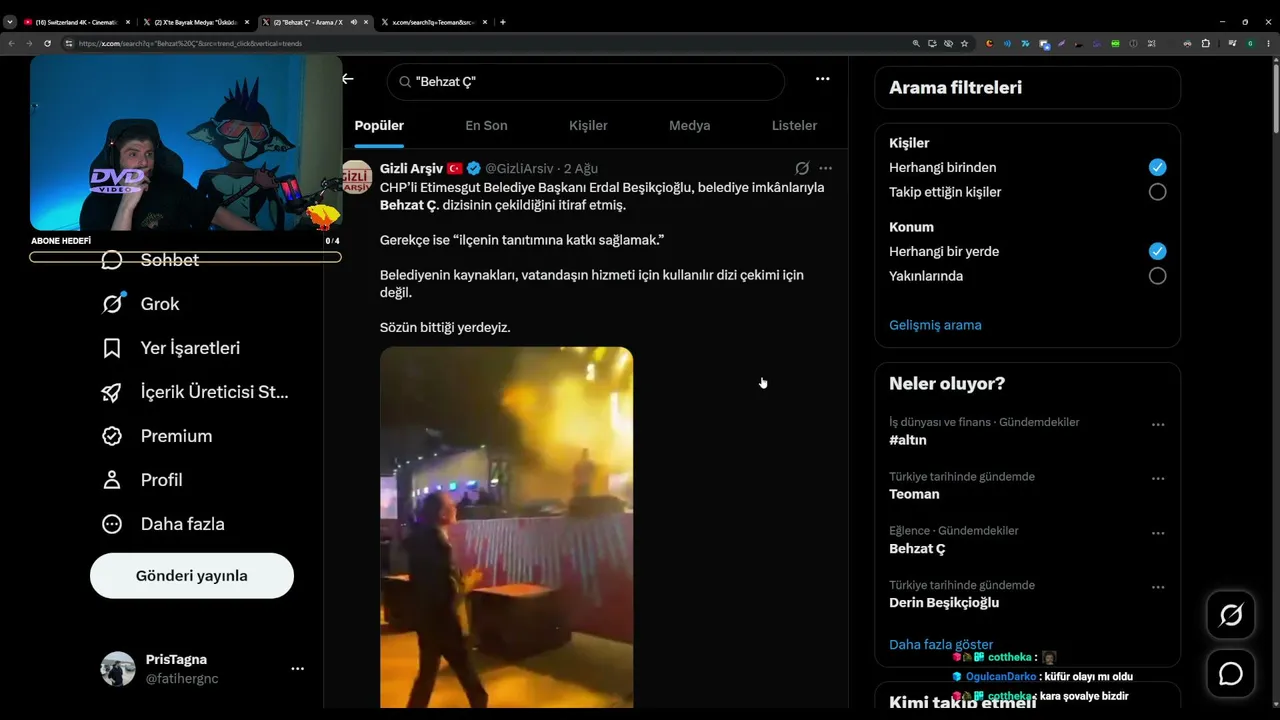Screen dimensions: 1280x720
Task: Switch to the Medya tab
Action: [689, 126]
